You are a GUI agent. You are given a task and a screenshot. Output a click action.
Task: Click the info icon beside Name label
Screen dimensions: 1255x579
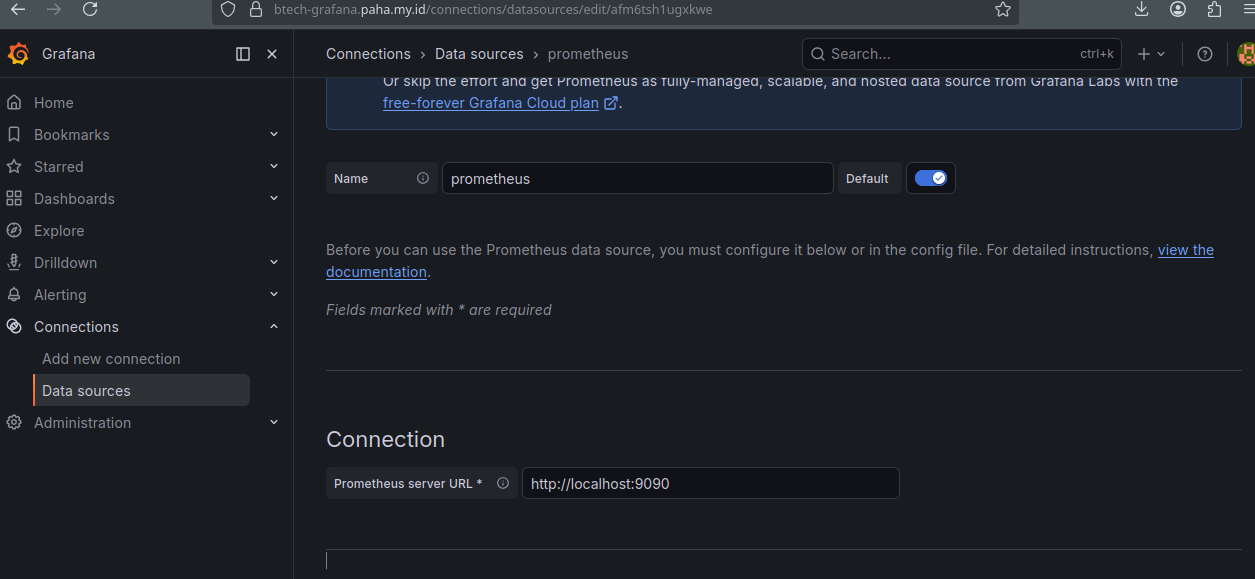coord(423,178)
